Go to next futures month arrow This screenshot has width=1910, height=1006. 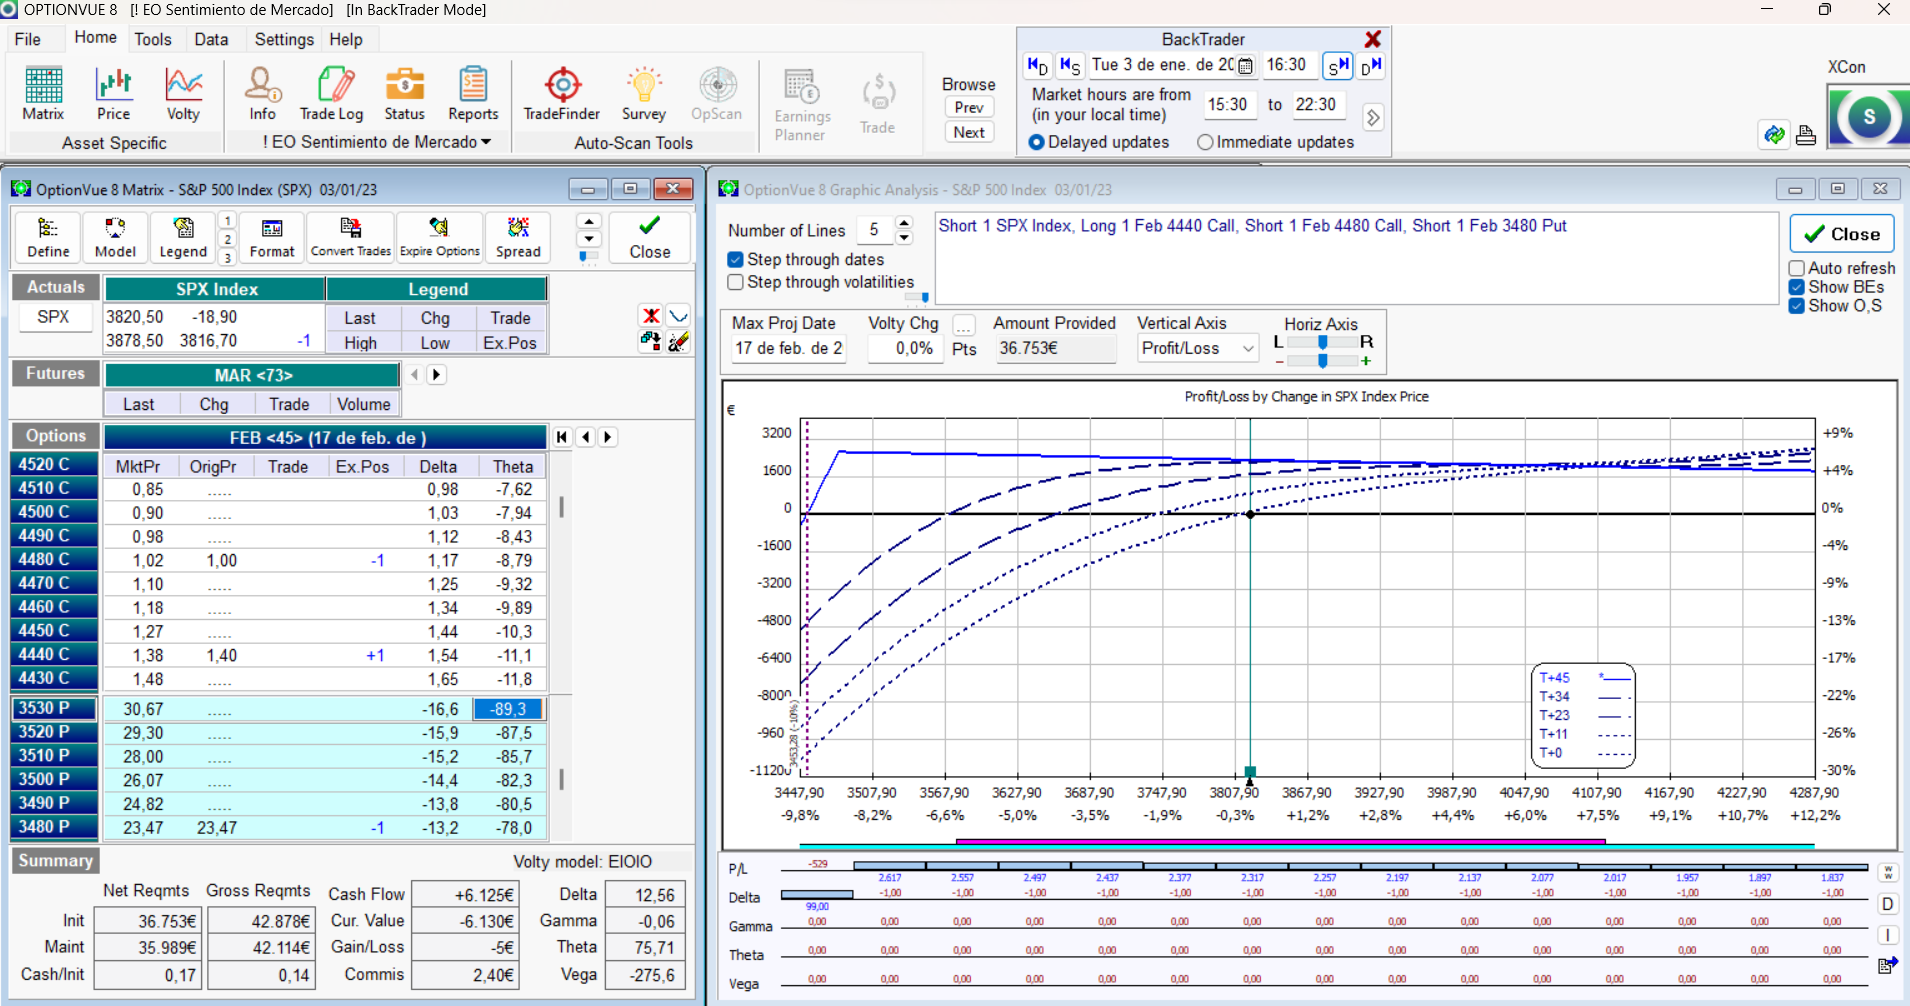click(x=436, y=374)
